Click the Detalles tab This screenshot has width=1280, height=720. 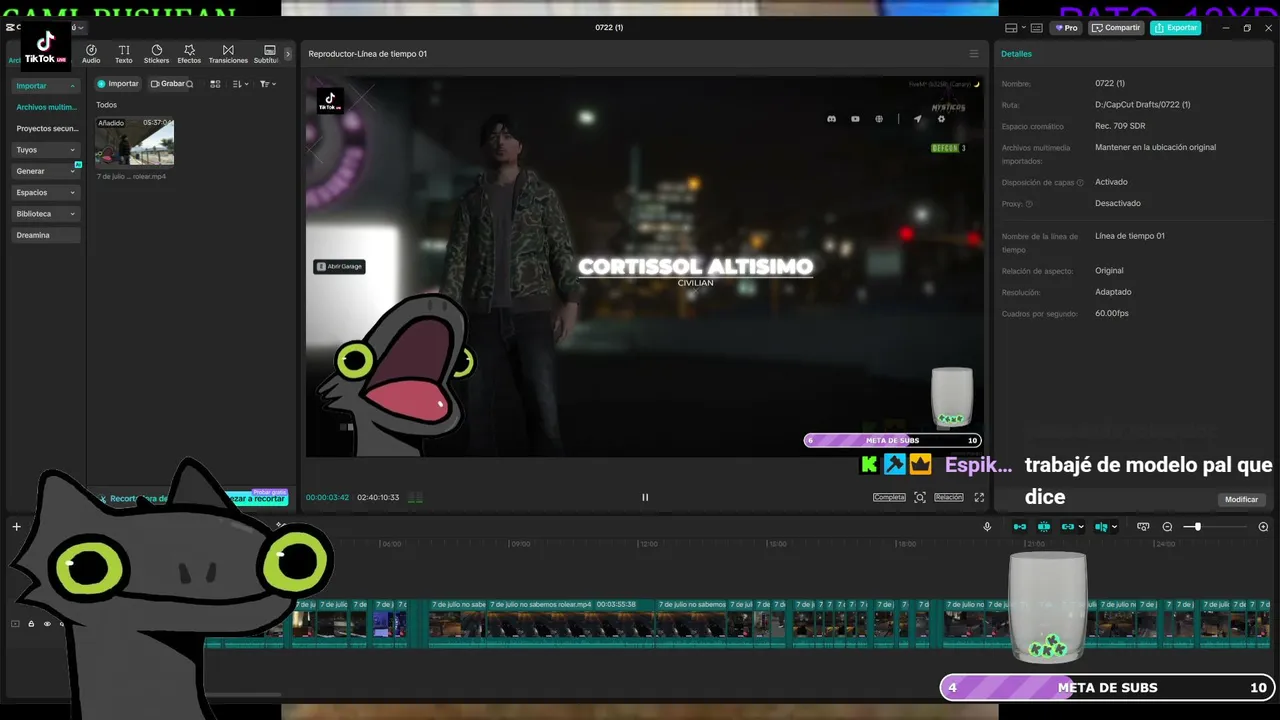pos(1017,54)
